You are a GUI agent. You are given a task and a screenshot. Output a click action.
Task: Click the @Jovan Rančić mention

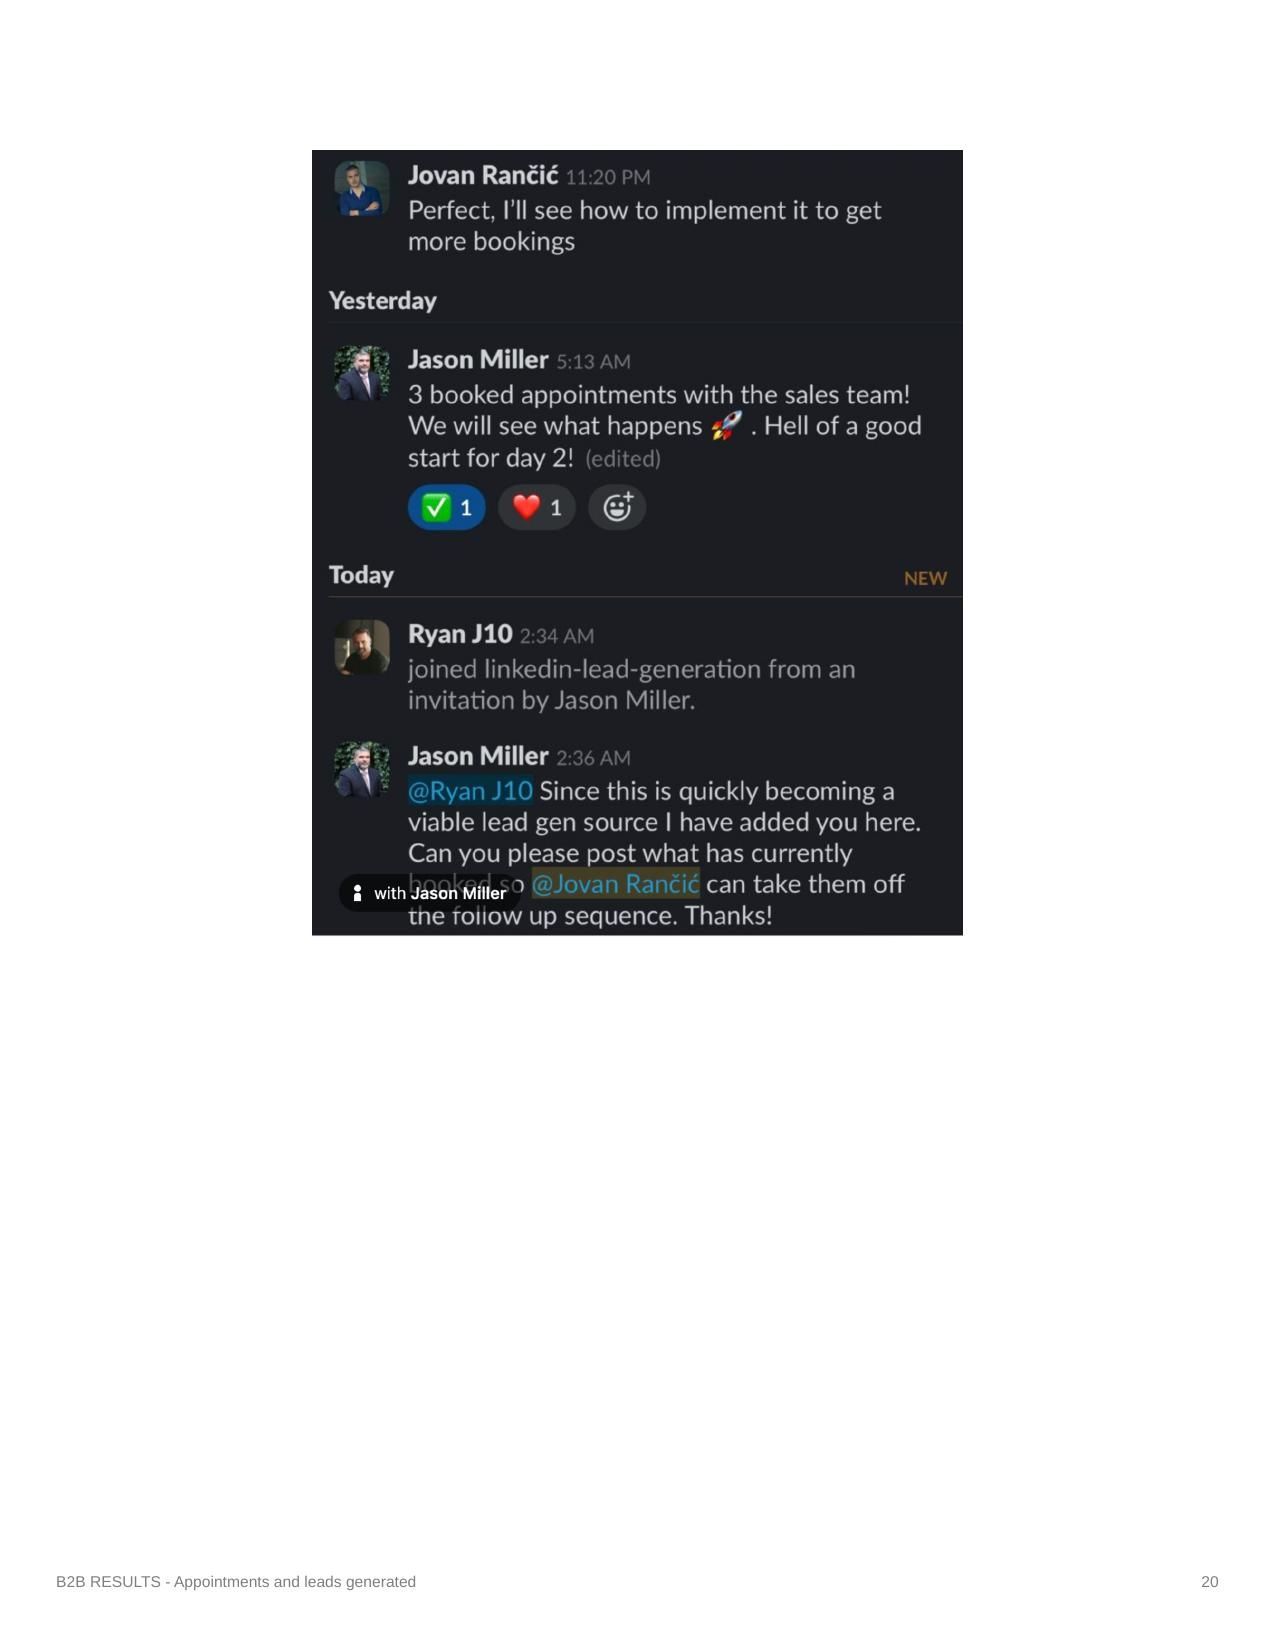coord(615,884)
